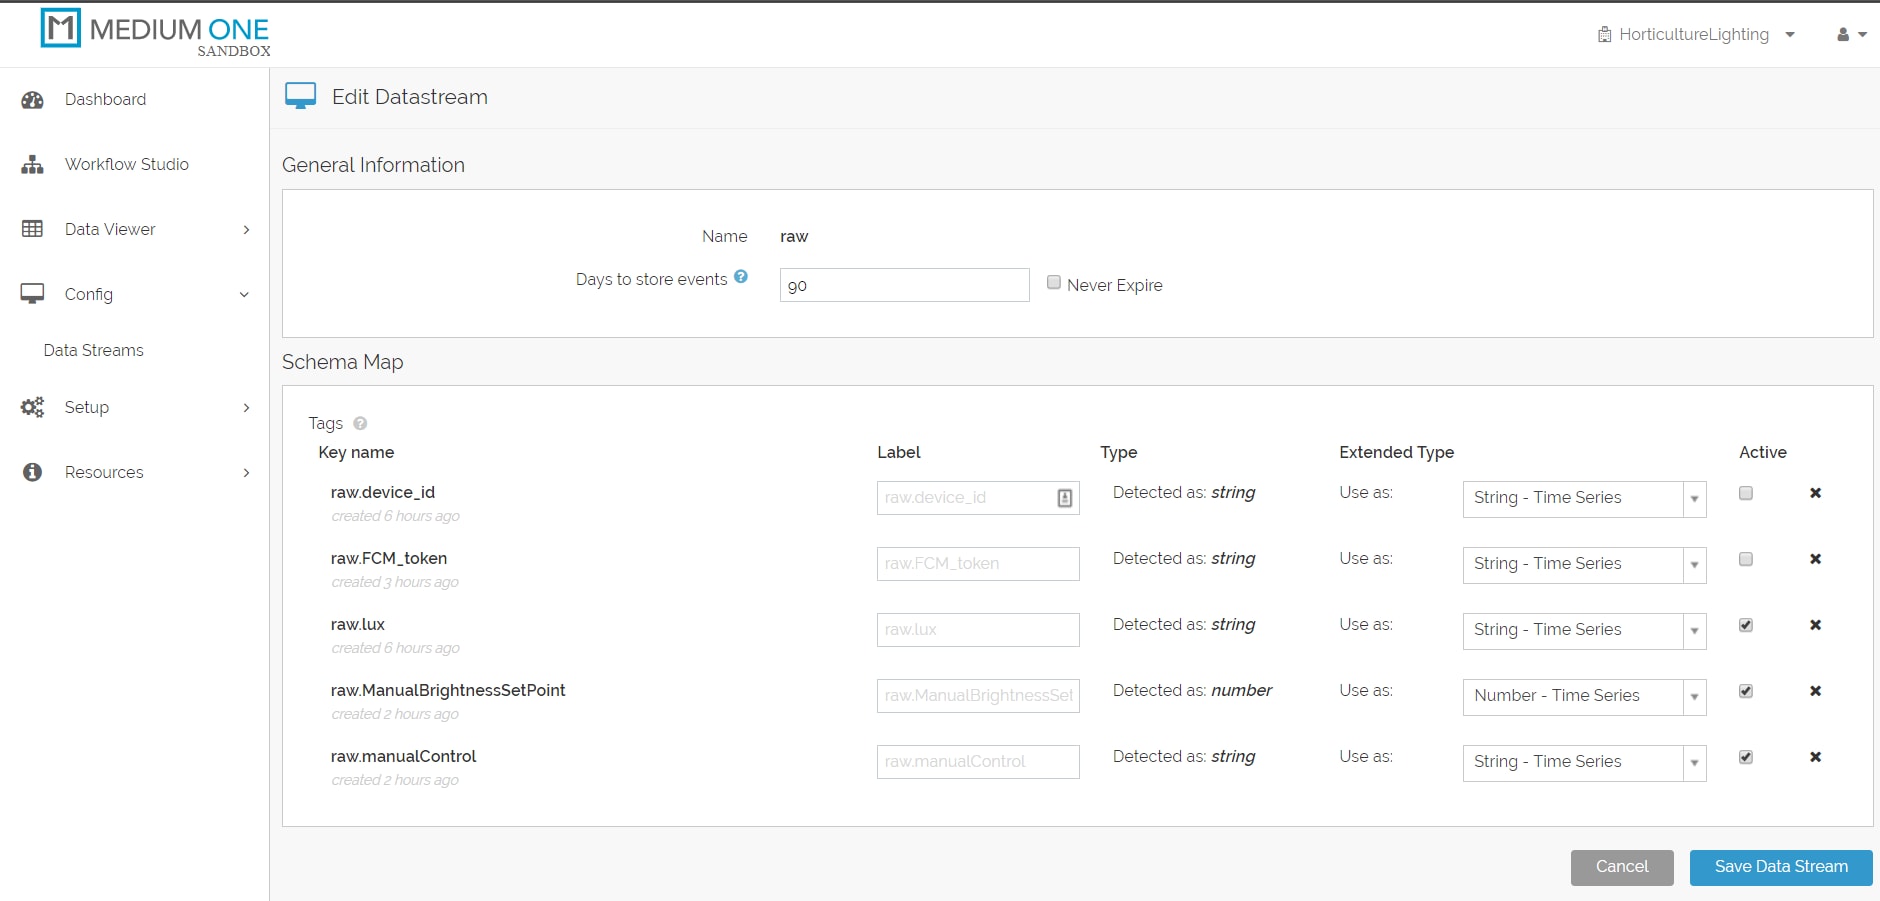The image size is (1880, 901).
Task: Click the Medium One logo
Action: tap(155, 32)
